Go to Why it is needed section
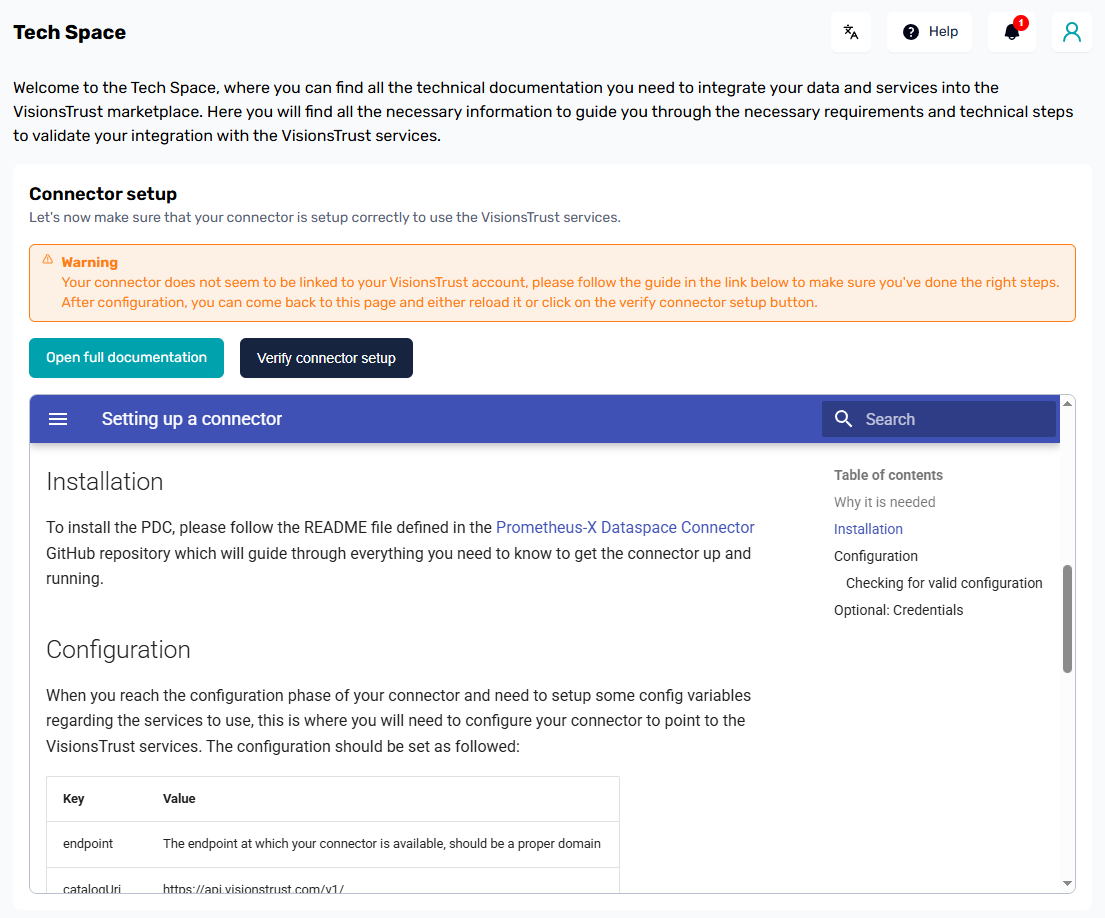Screen dimensions: 1105x918 coord(884,502)
